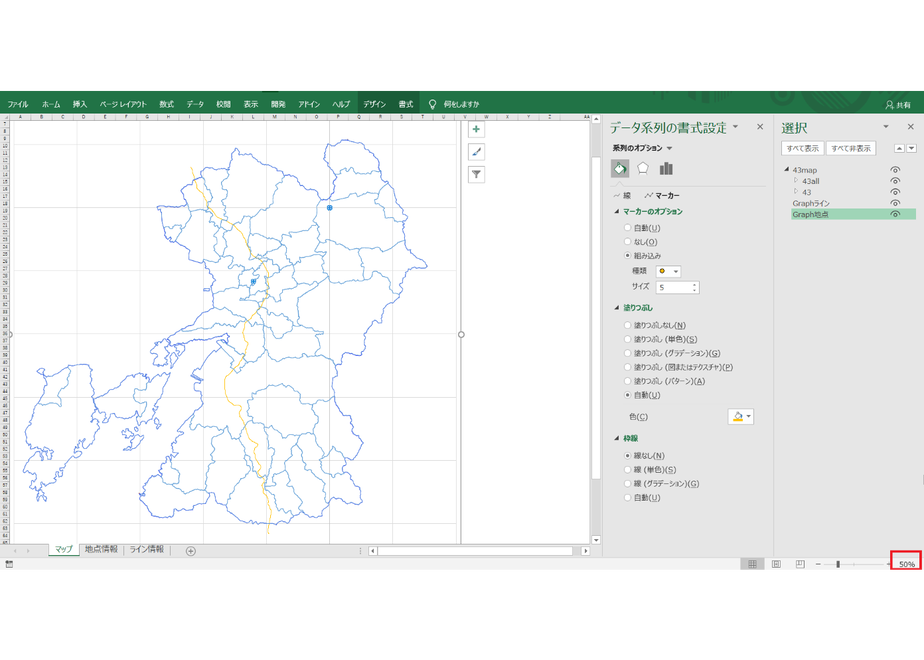
Task: Select 線 (単色)(S) border radio button
Action: click(628, 470)
